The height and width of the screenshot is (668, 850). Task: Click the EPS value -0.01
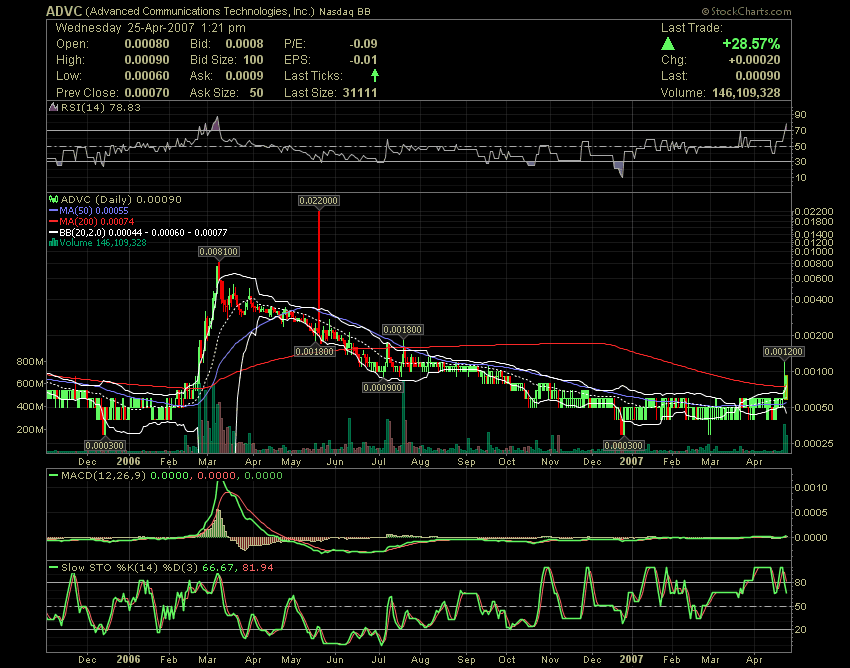363,60
